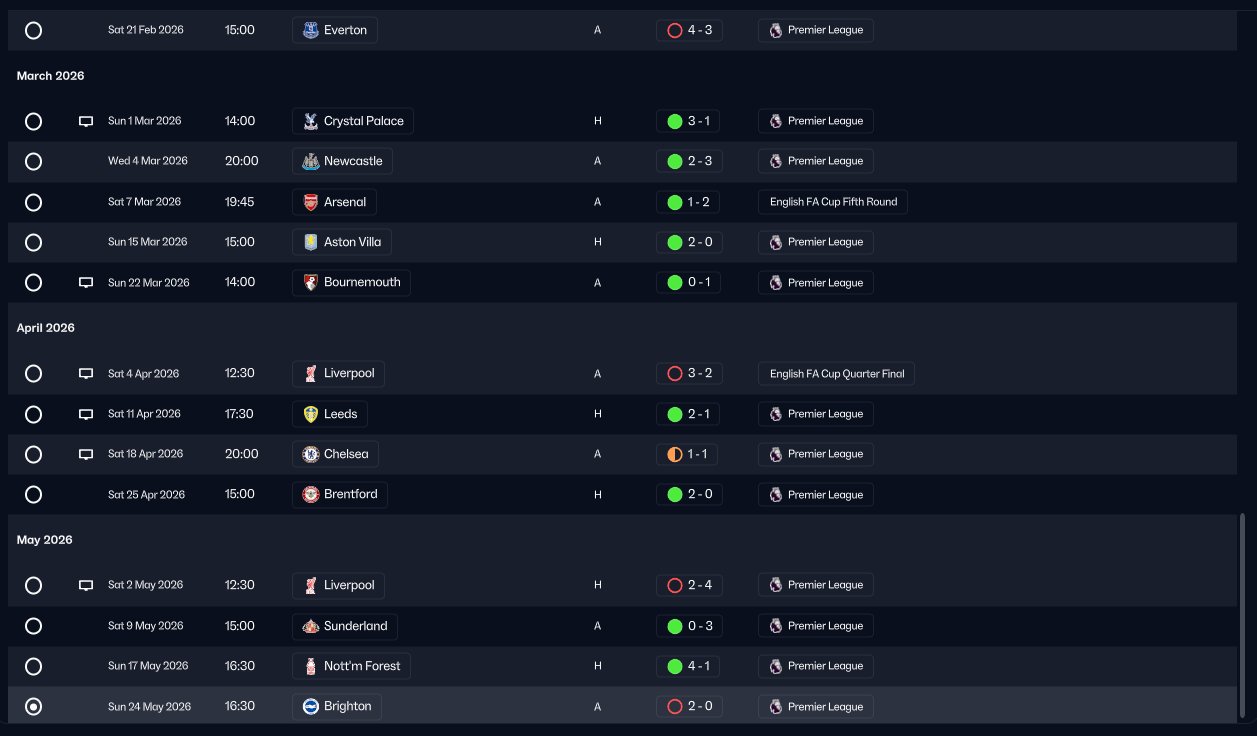Open English FA Cup Quarter Final competition
The height and width of the screenshot is (736, 1257).
point(836,374)
